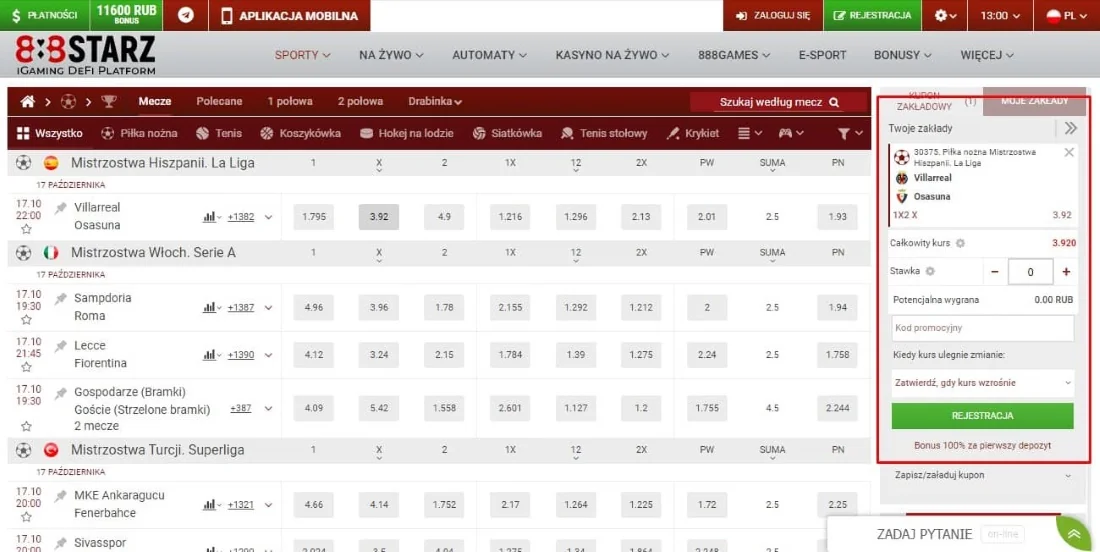Toggle the 3.92 draw odds selection
Screen dimensions: 1100x552
378,217
